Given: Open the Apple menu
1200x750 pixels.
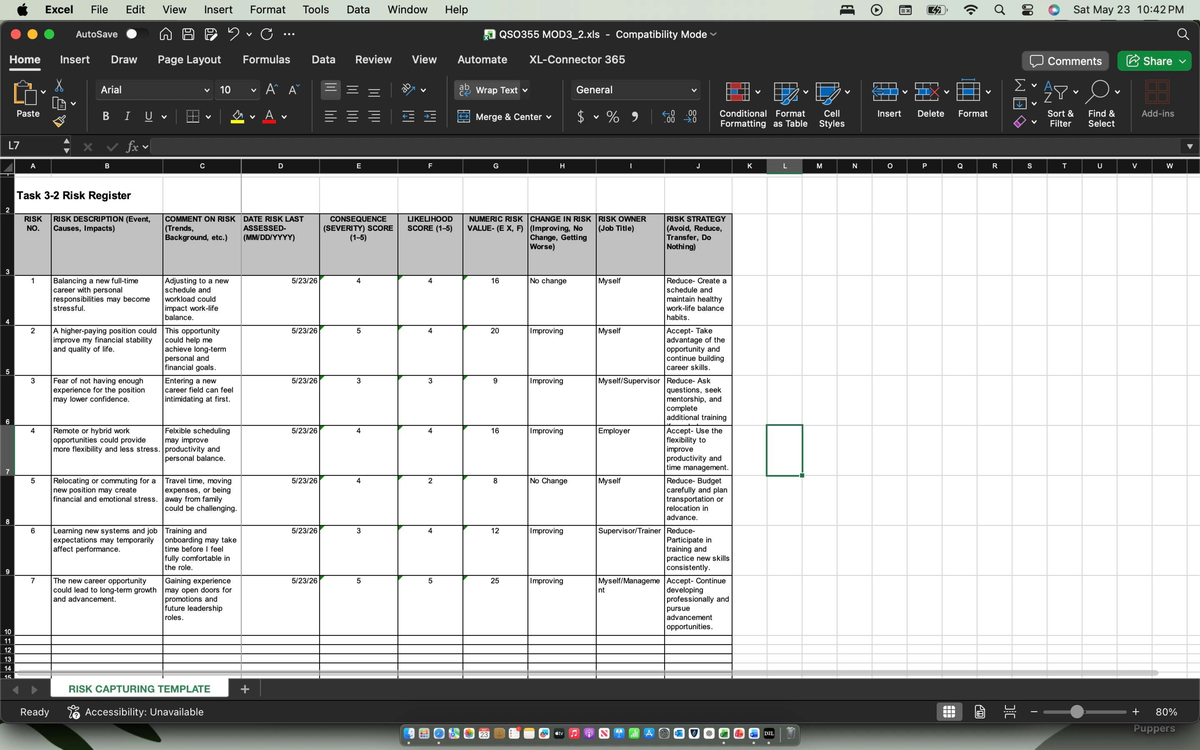Looking at the screenshot, I should coord(22,9).
